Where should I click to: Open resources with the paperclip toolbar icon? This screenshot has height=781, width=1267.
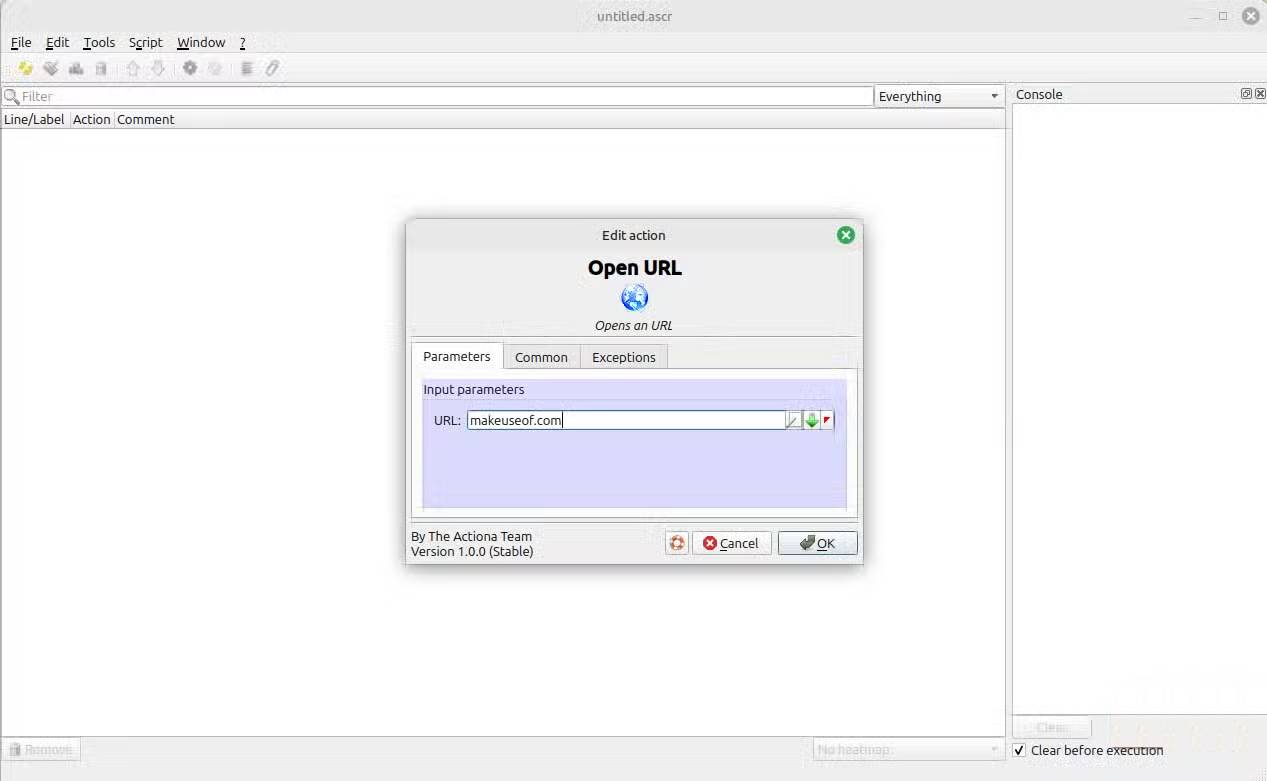(272, 68)
